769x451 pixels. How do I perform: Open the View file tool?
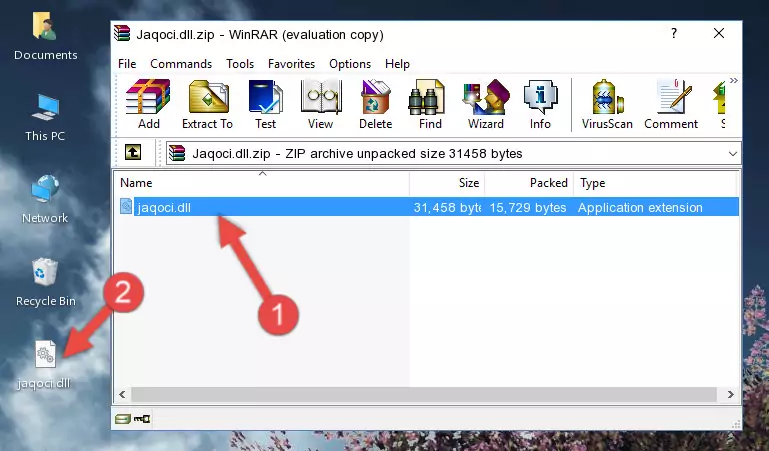[x=321, y=104]
